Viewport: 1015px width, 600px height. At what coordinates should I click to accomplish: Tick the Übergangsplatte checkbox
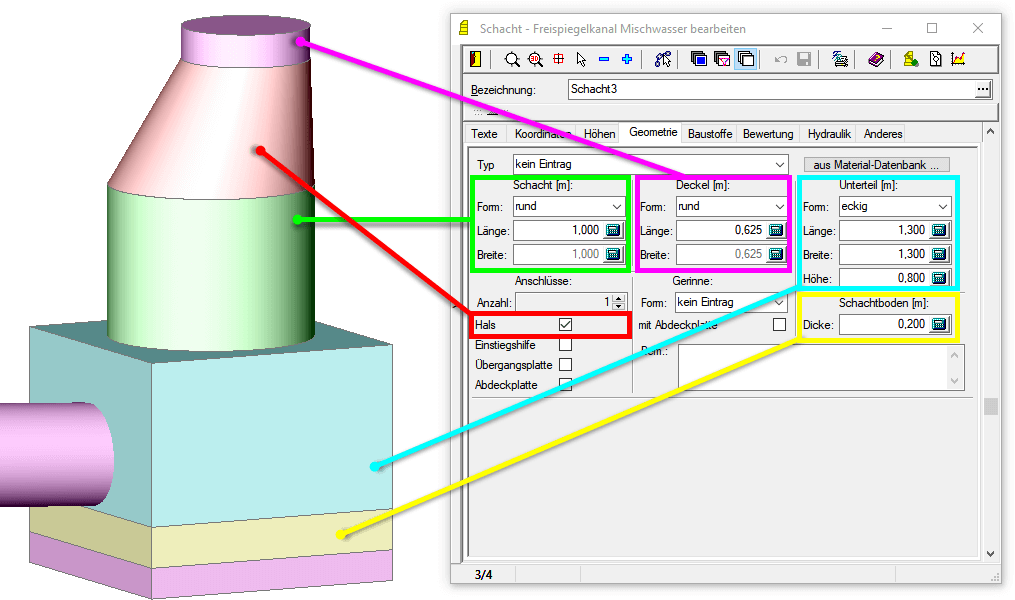[566, 365]
